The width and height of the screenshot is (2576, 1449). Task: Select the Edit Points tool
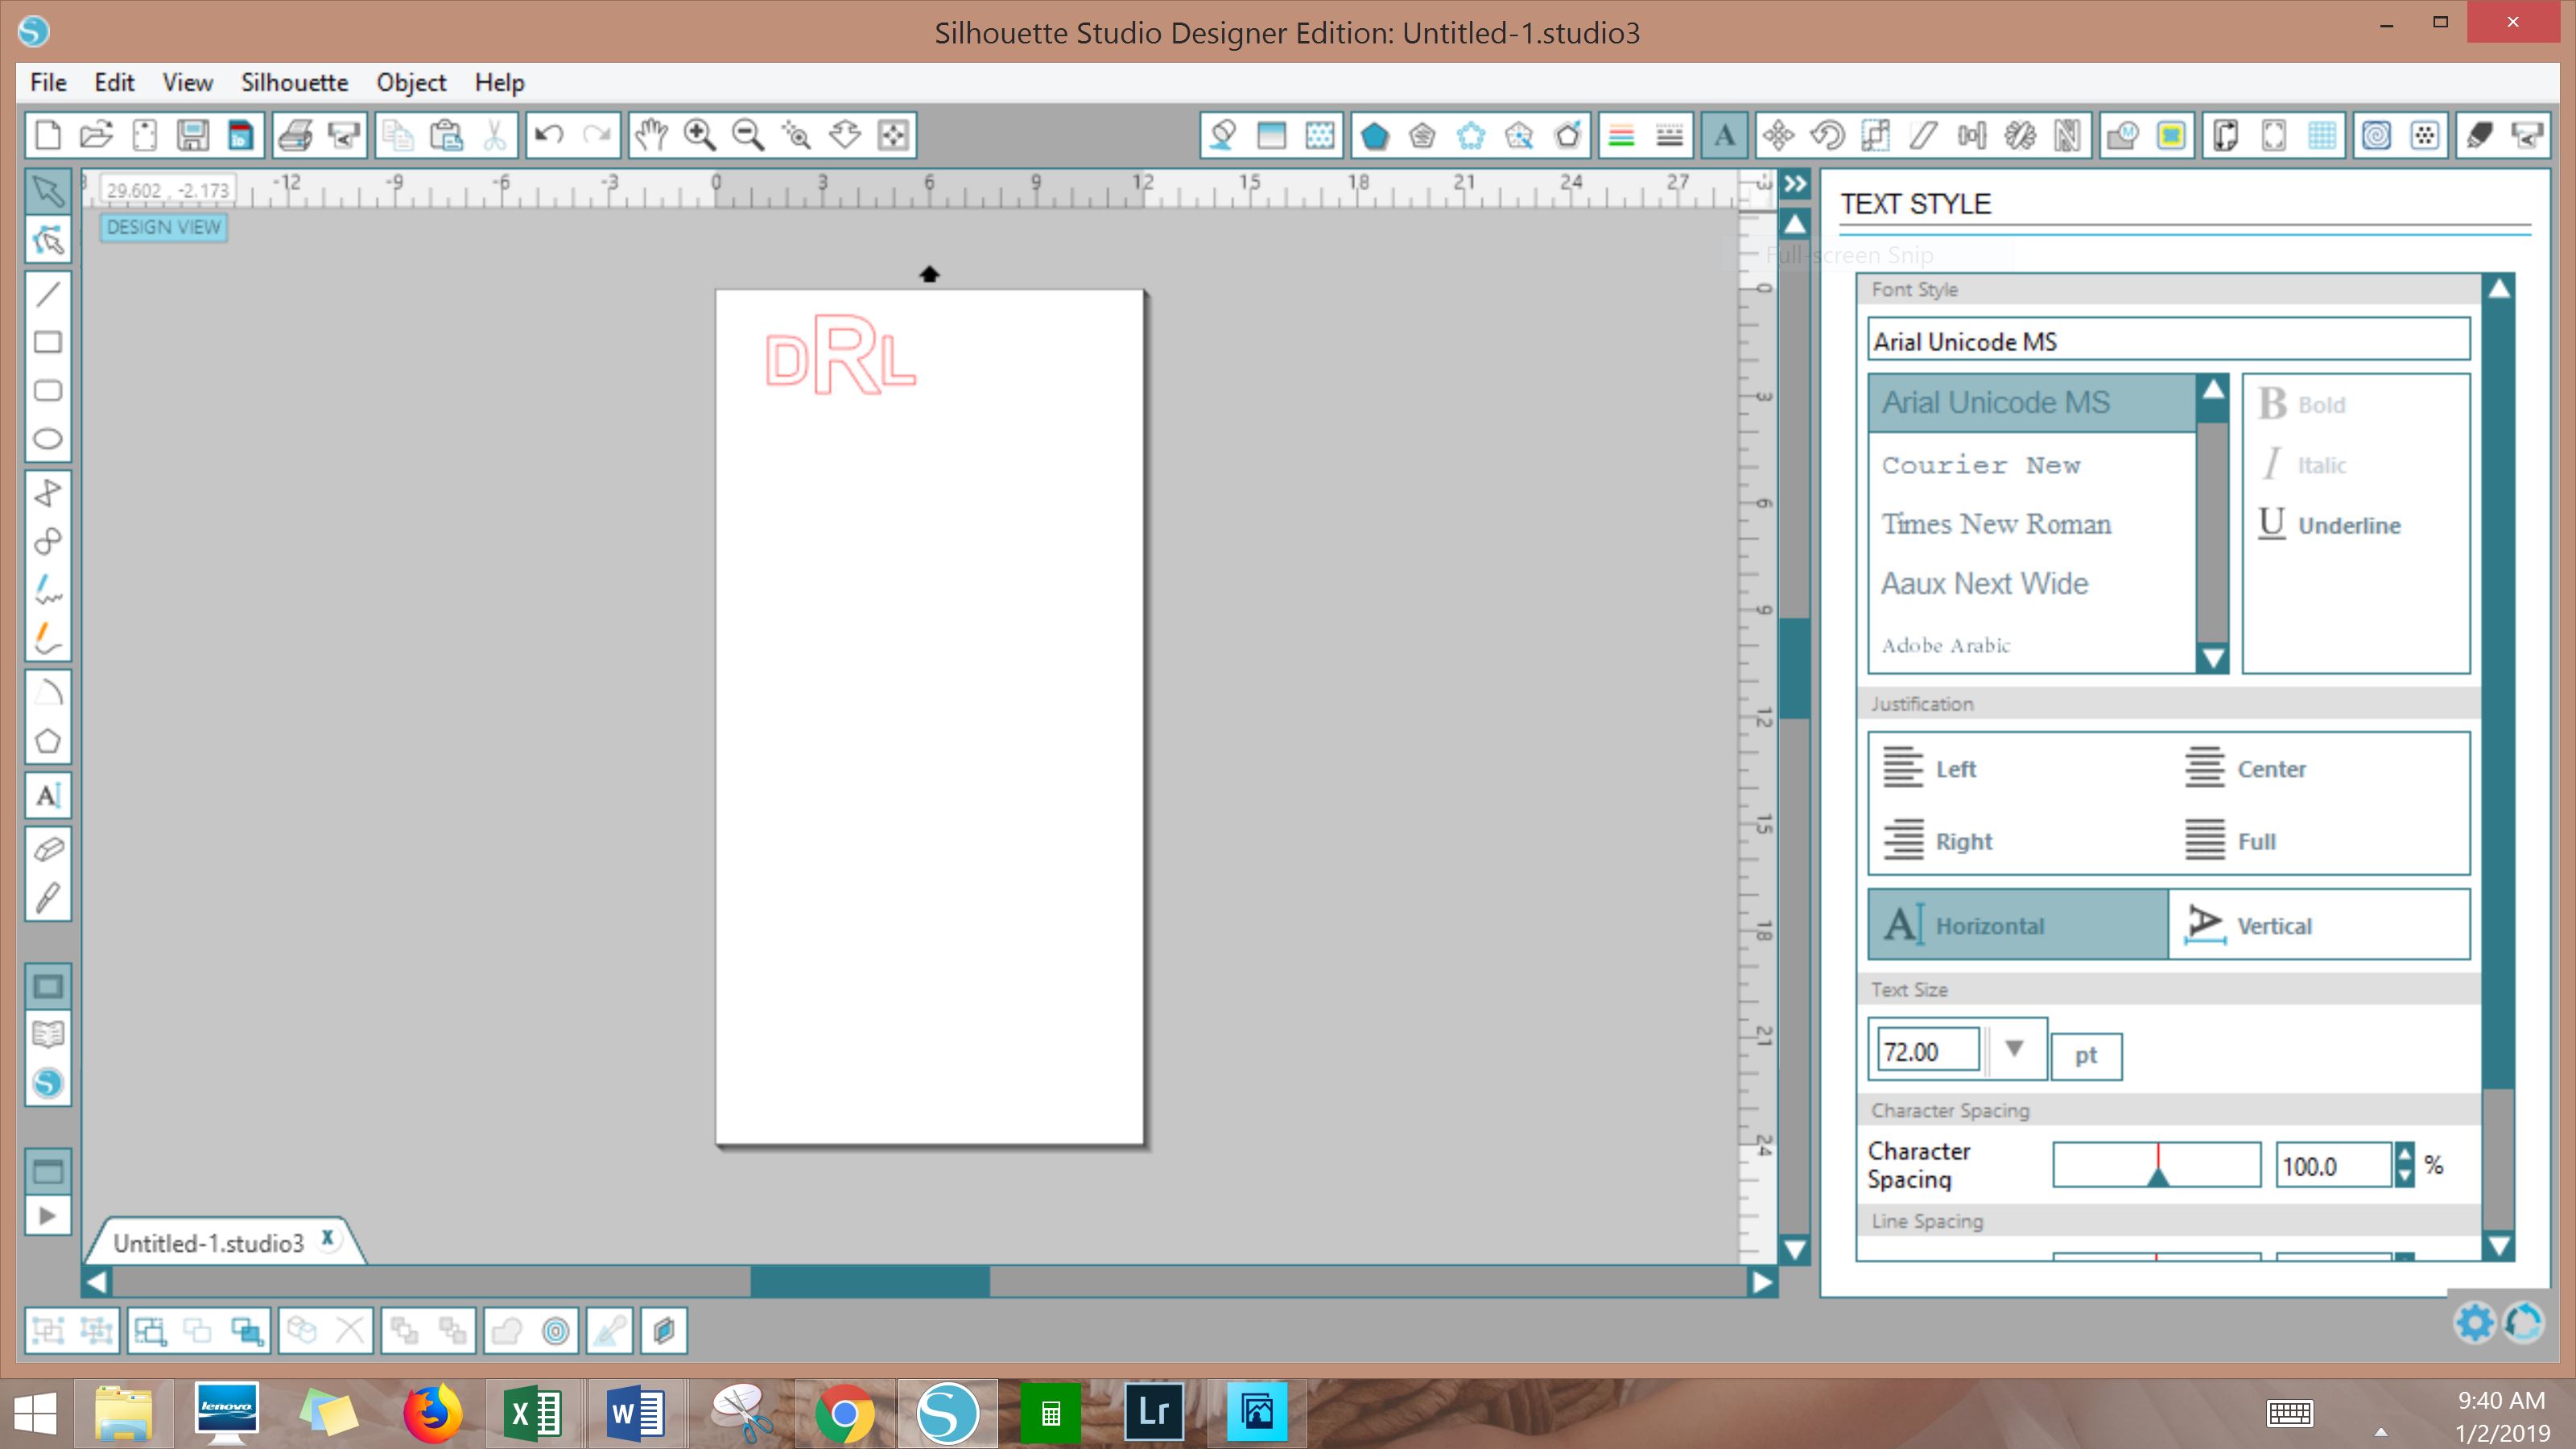[47, 240]
